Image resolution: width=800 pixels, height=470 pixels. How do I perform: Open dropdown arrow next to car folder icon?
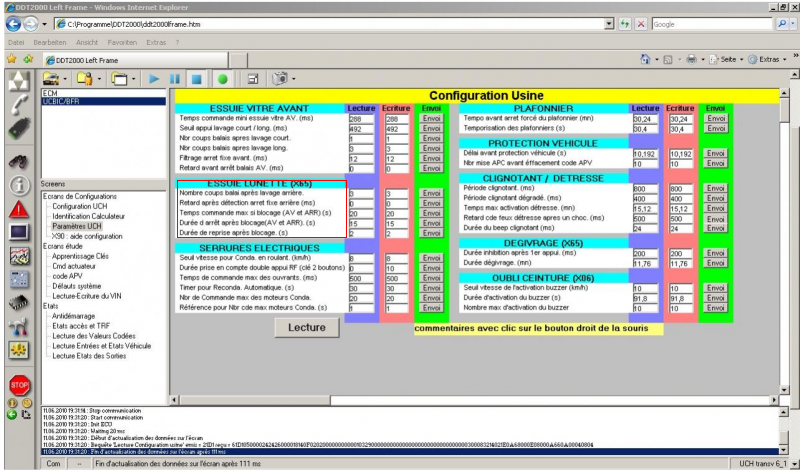(65, 79)
